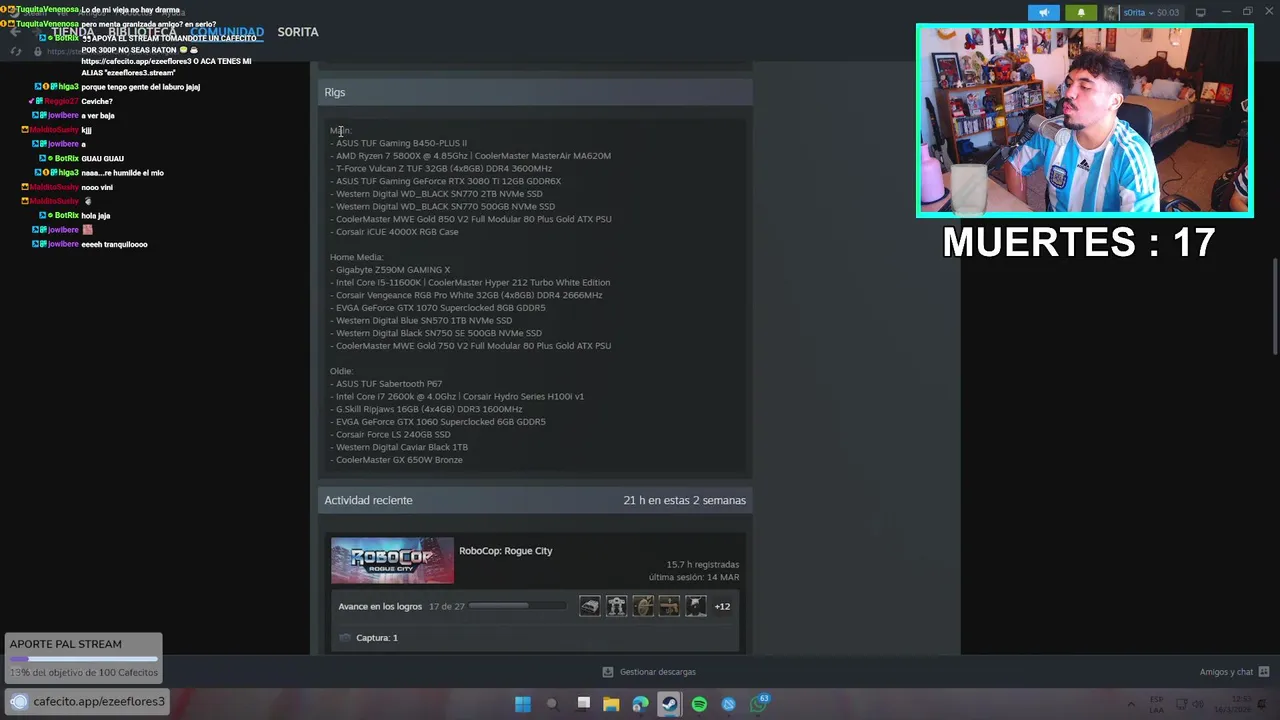The width and height of the screenshot is (1280, 720).
Task: Click the Steam page vertical scrollbar
Action: click(x=1274, y=306)
